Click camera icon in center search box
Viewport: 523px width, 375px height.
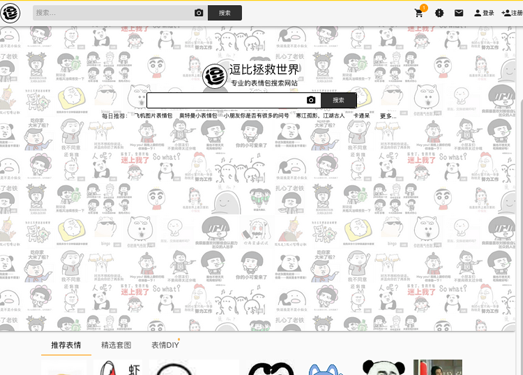click(x=311, y=100)
